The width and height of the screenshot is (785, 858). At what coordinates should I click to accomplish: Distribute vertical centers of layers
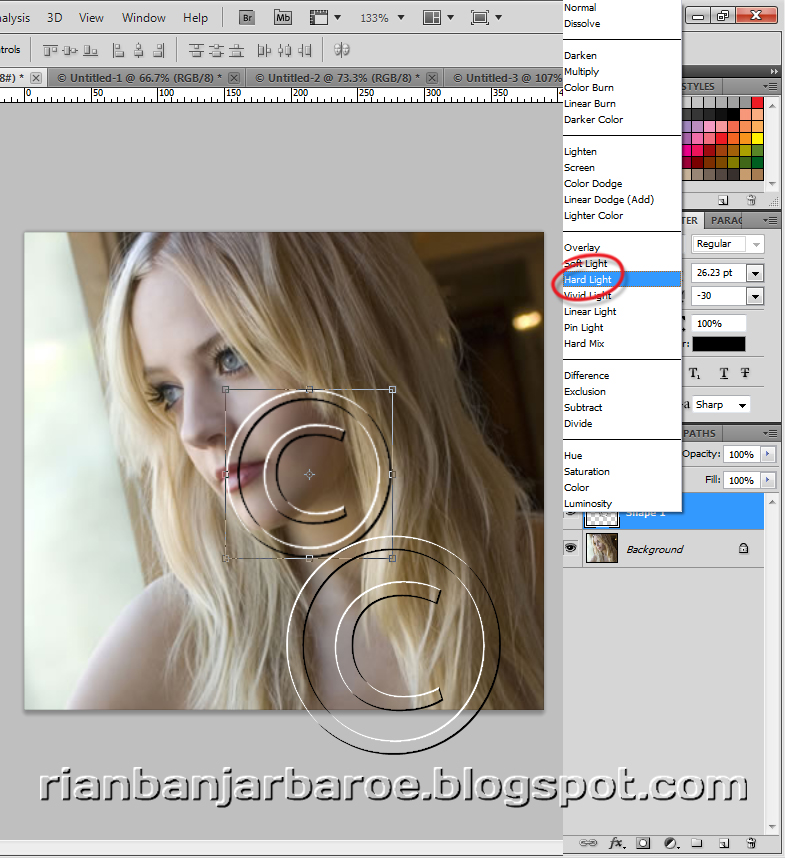point(216,51)
